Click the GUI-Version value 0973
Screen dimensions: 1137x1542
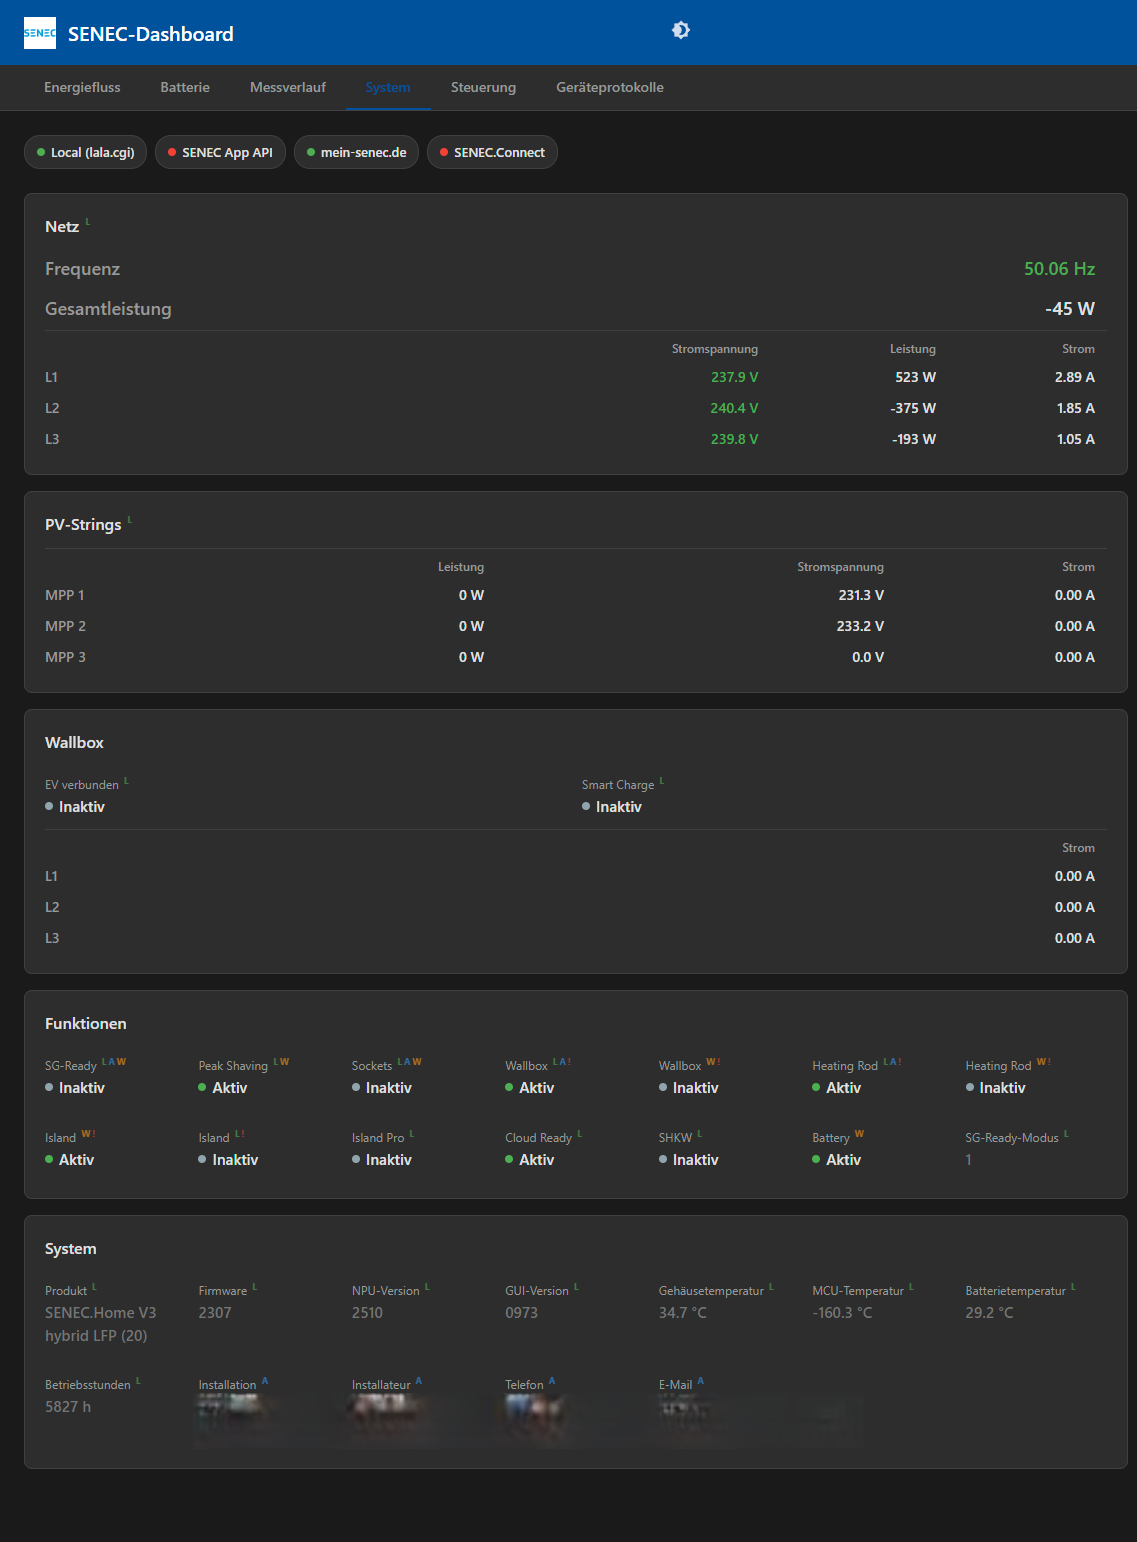521,1313
